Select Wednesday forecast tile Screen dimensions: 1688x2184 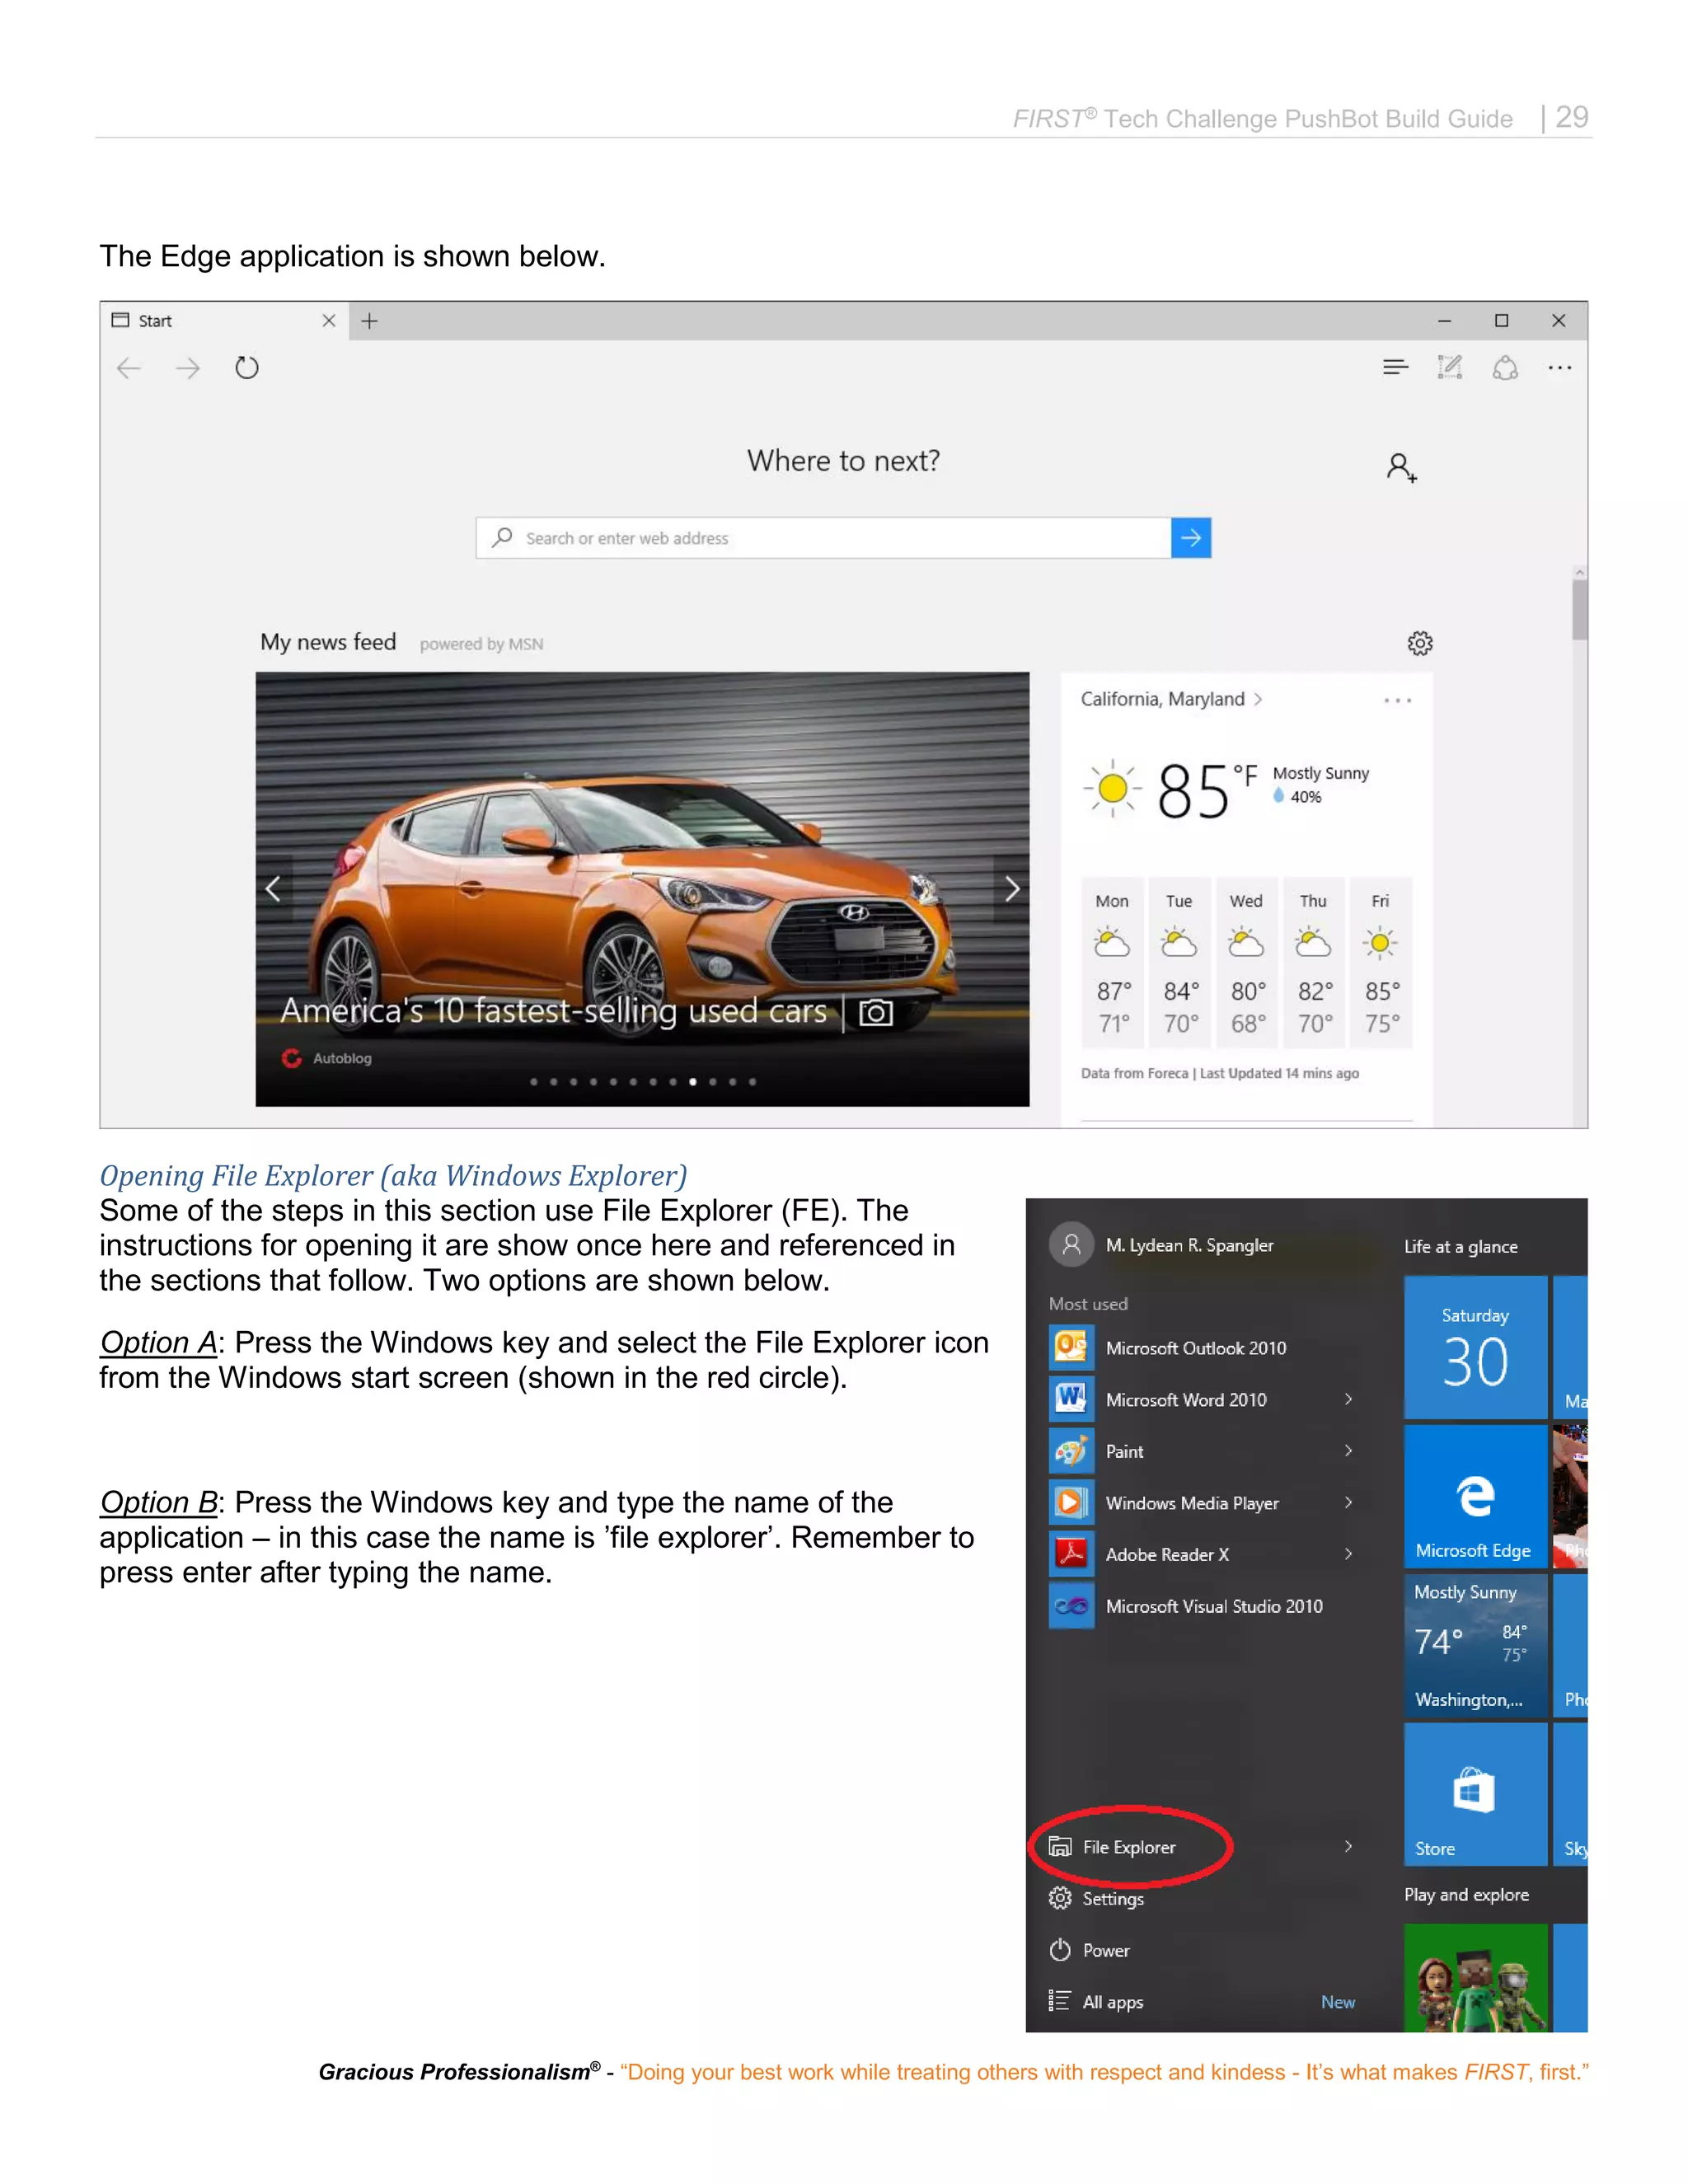1246,963
